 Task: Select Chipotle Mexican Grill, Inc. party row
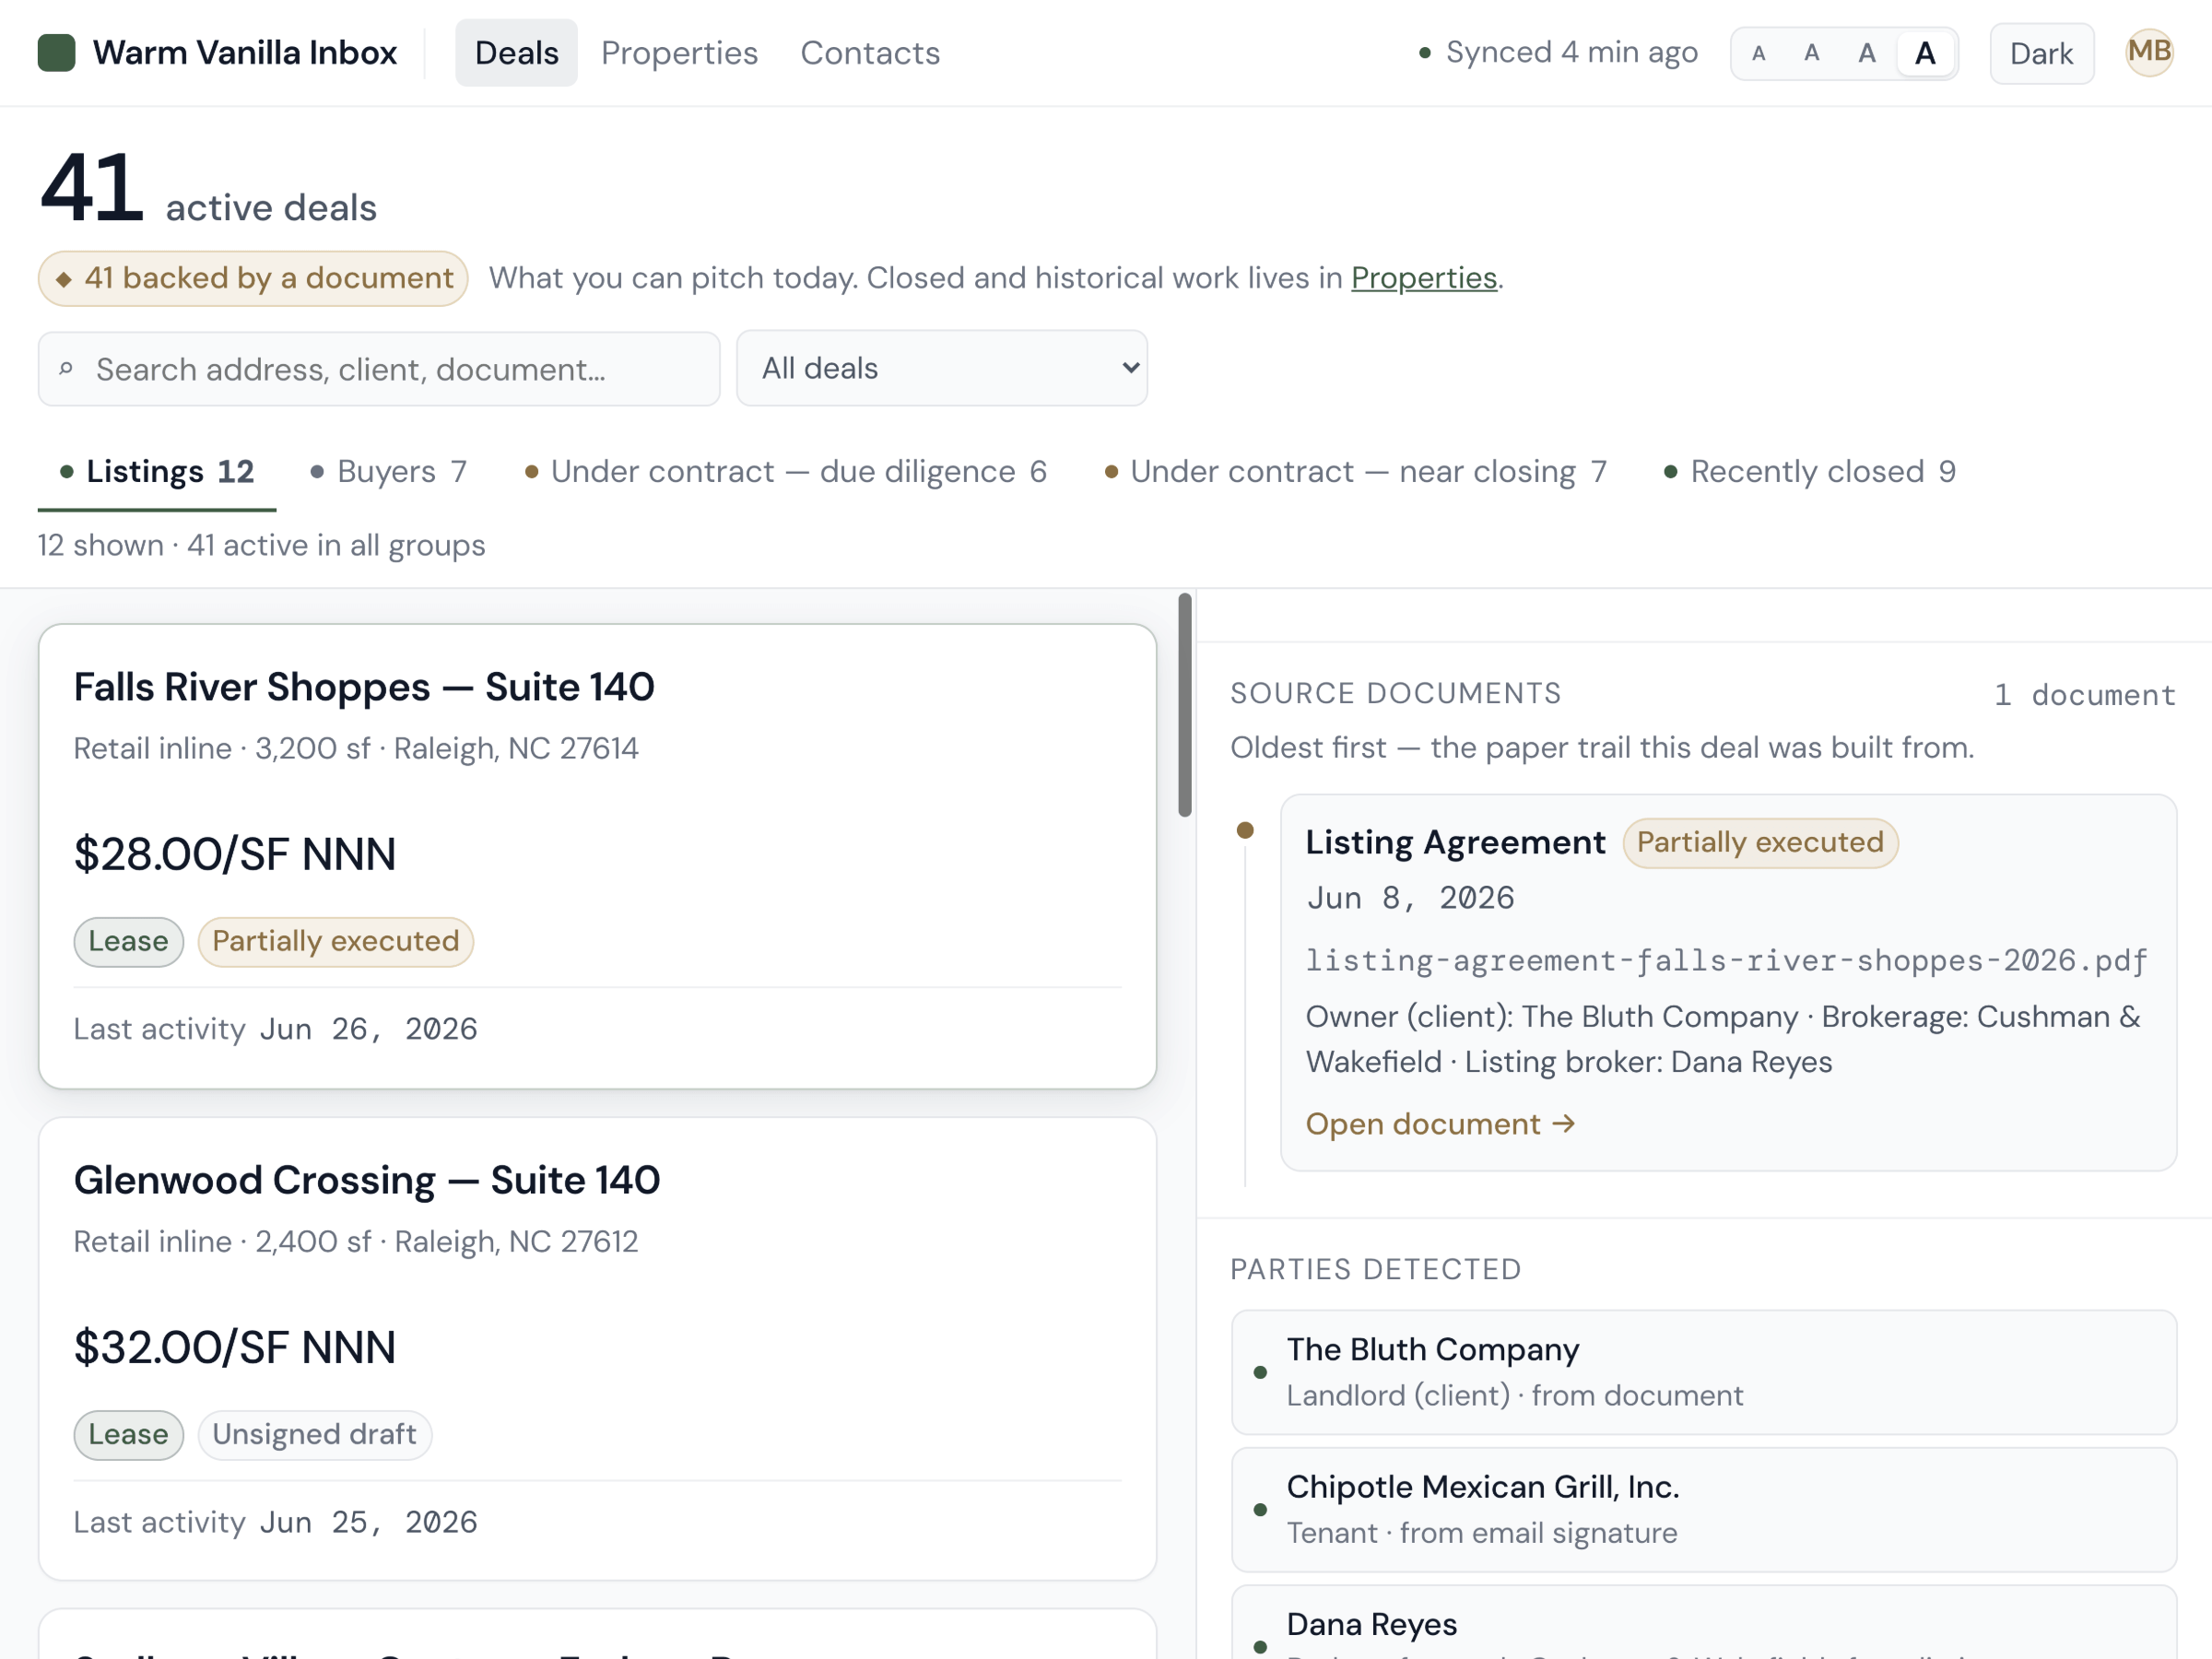[x=1704, y=1510]
